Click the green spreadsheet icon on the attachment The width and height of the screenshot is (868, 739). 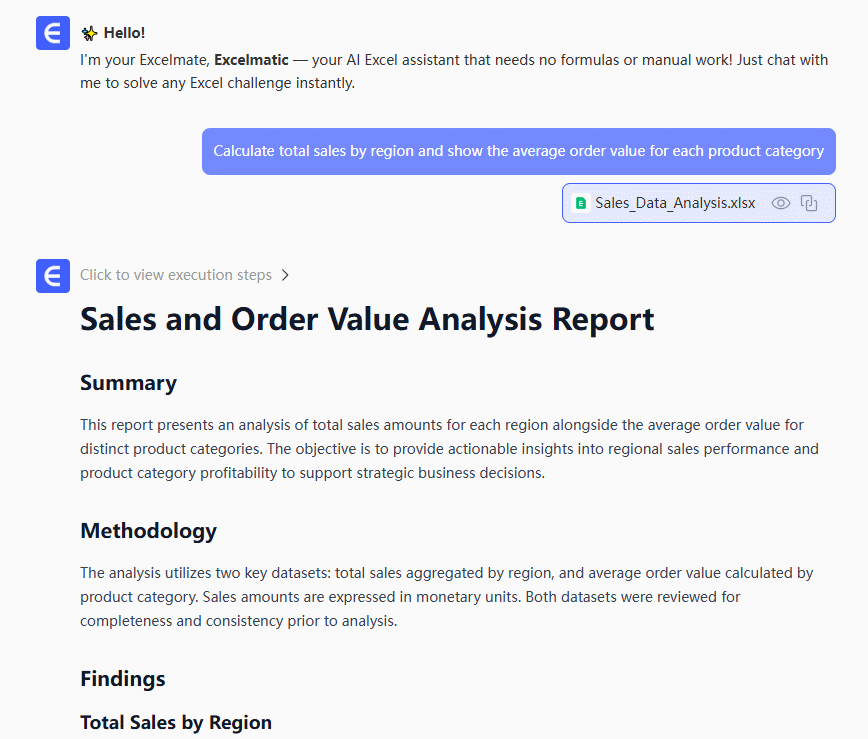[580, 203]
